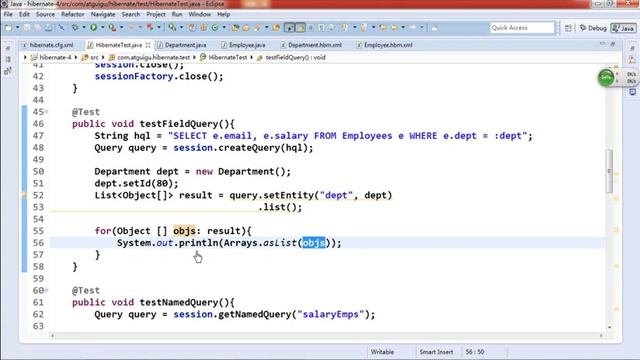This screenshot has height=360, width=640.
Task: Click the horizontal scrollbar right arrow
Action: [601, 336]
